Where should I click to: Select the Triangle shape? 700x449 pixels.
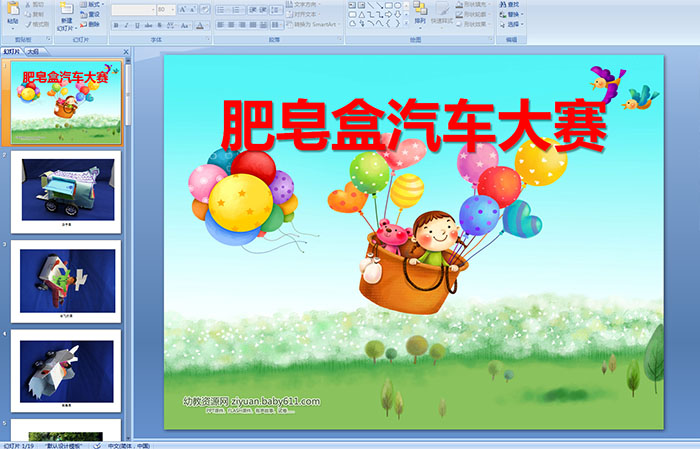point(362,15)
